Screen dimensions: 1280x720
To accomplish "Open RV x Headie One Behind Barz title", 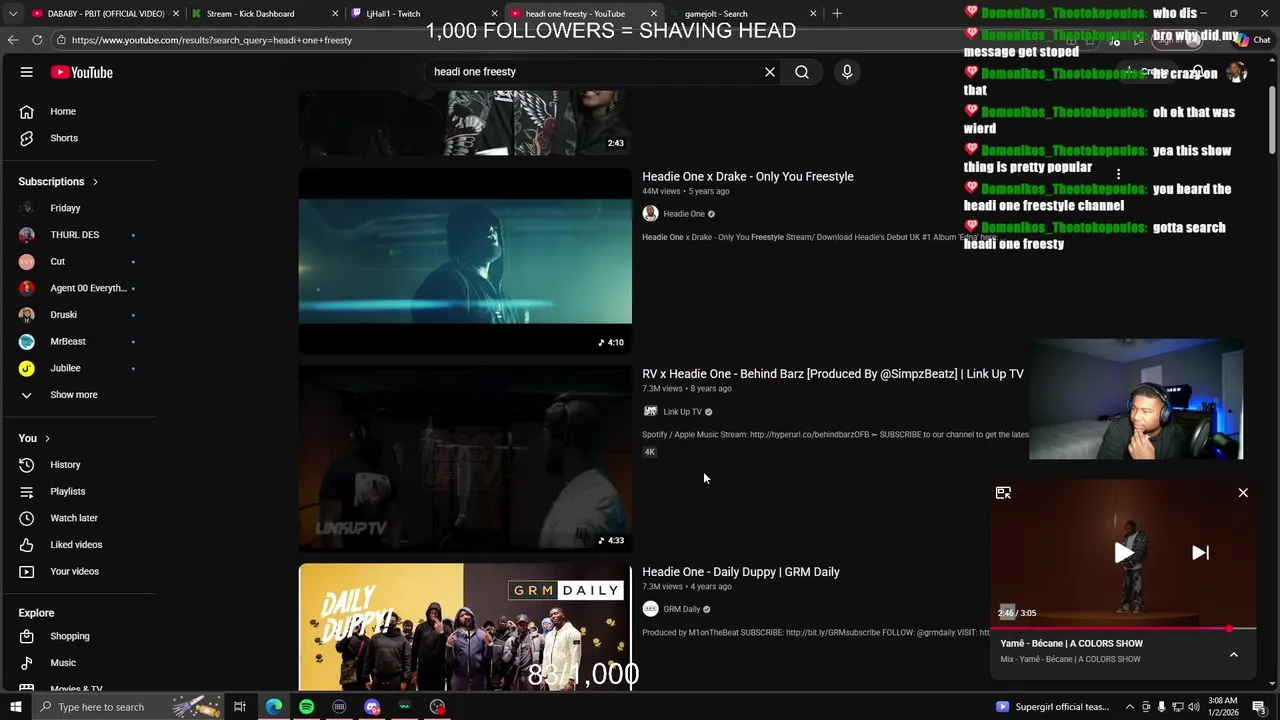I will tap(833, 374).
